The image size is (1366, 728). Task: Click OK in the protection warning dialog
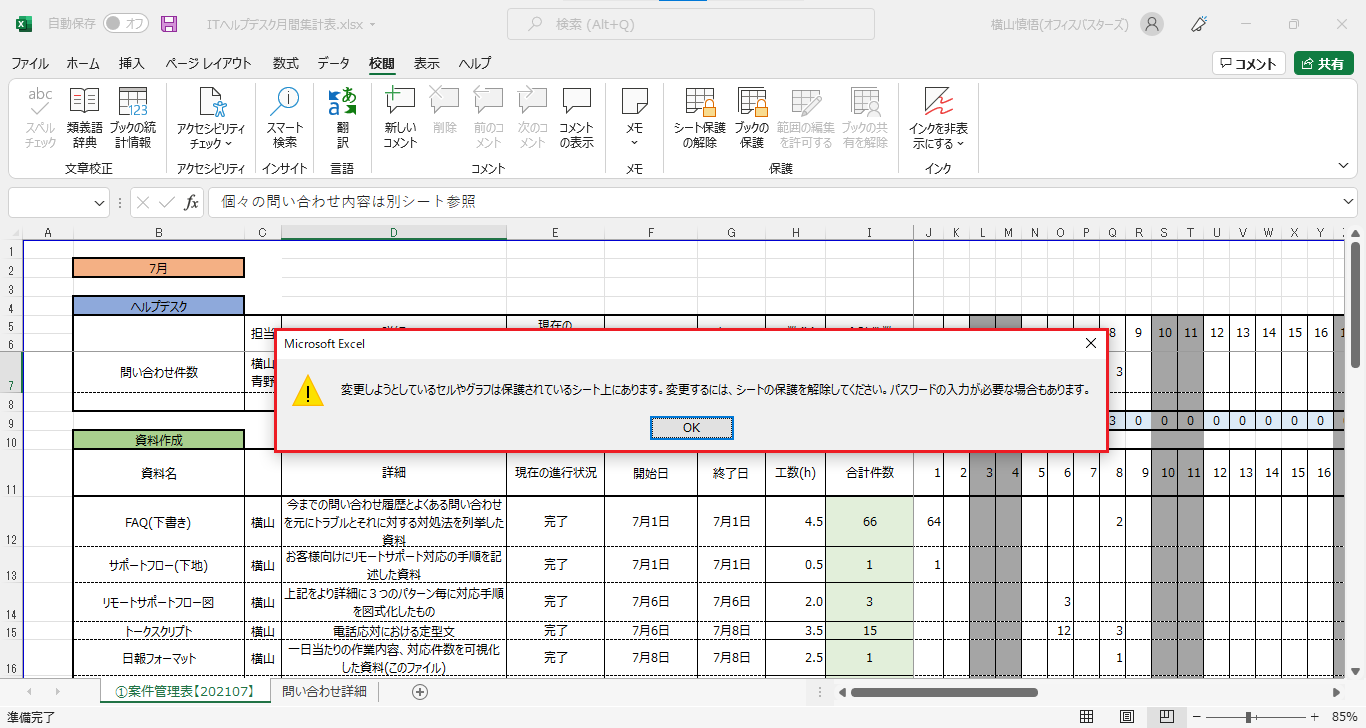[691, 427]
